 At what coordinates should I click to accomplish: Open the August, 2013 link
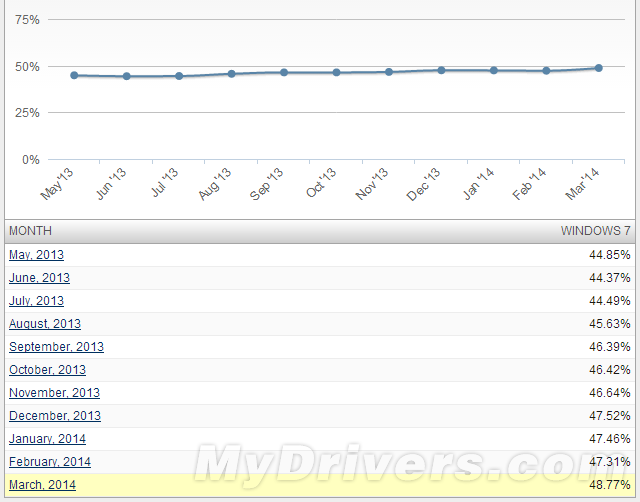[45, 324]
